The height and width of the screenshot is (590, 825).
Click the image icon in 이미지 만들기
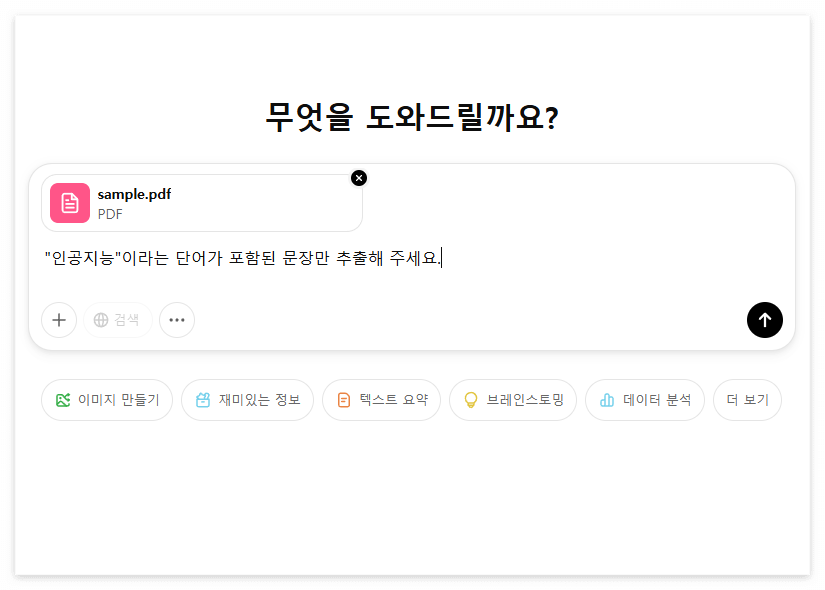(62, 399)
